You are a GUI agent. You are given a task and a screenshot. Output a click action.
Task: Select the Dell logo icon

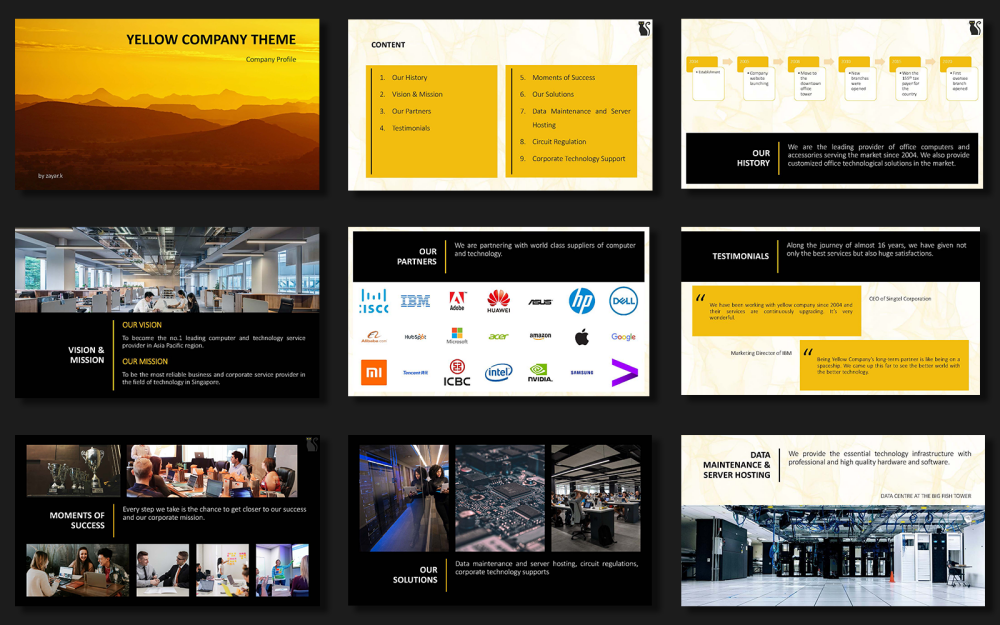pos(624,301)
